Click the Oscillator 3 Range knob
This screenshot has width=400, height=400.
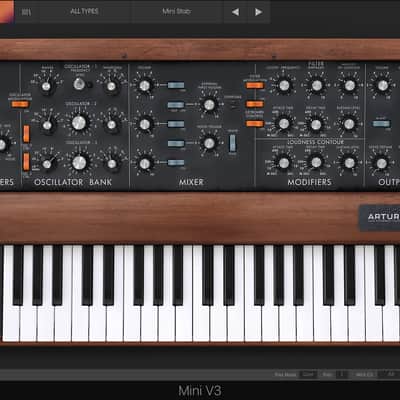coord(47,164)
